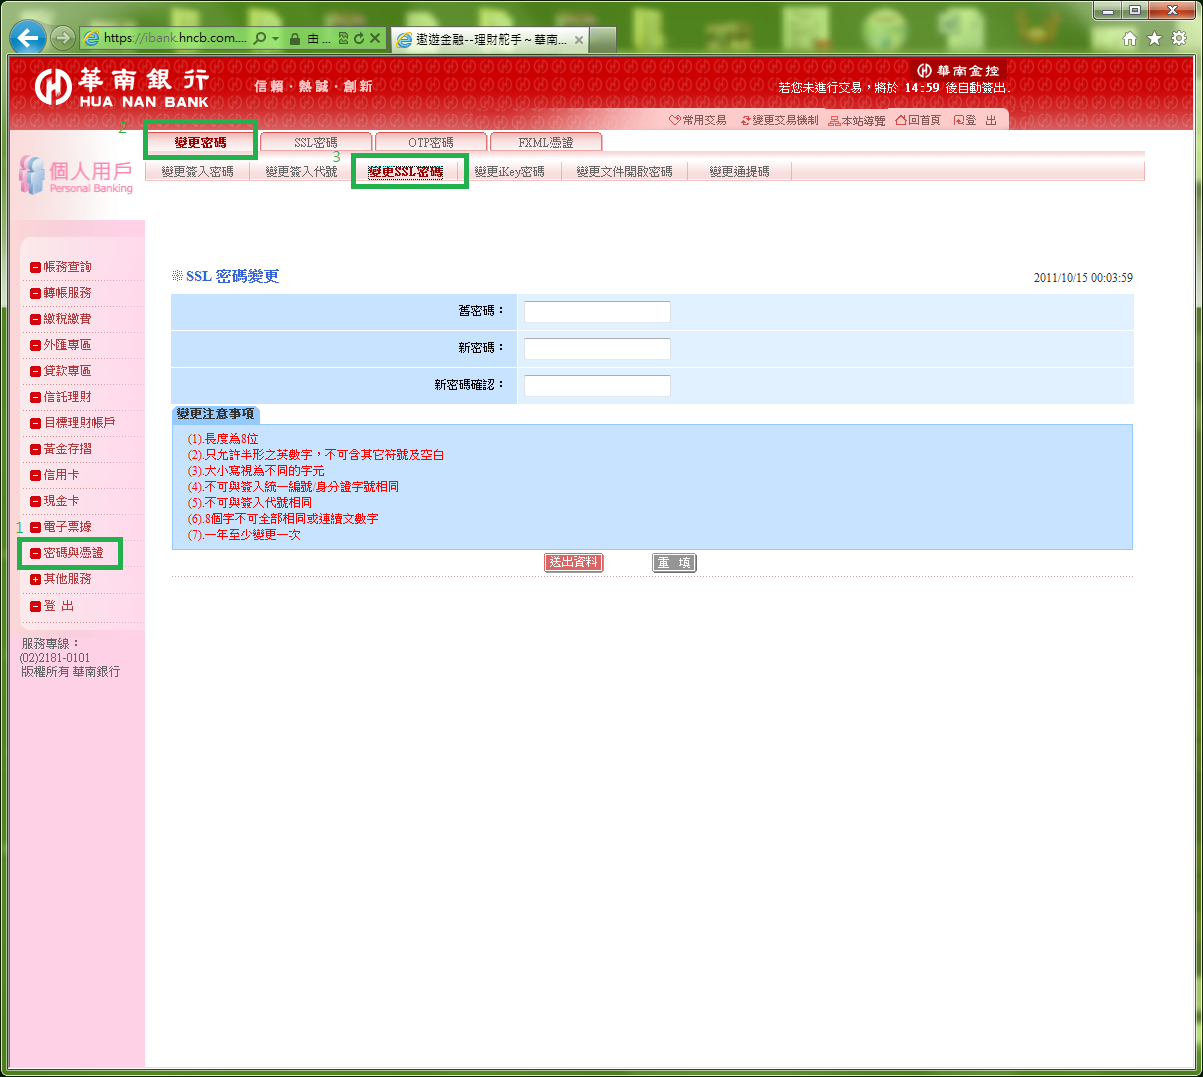The height and width of the screenshot is (1077, 1203).
Task: Open the 變更iKey密碼 sub-tab
Action: pyautogui.click(x=509, y=172)
